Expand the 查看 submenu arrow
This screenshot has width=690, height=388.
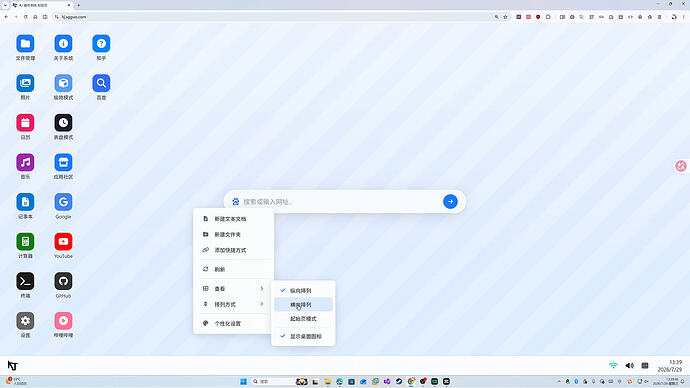point(262,289)
